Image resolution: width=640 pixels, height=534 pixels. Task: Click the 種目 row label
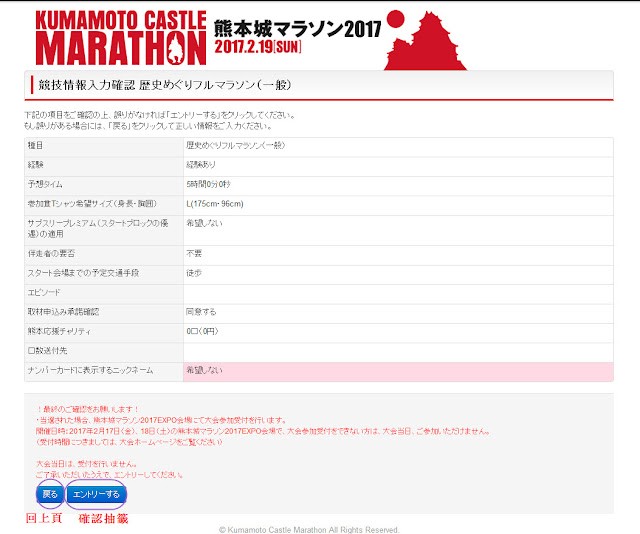tap(35, 145)
